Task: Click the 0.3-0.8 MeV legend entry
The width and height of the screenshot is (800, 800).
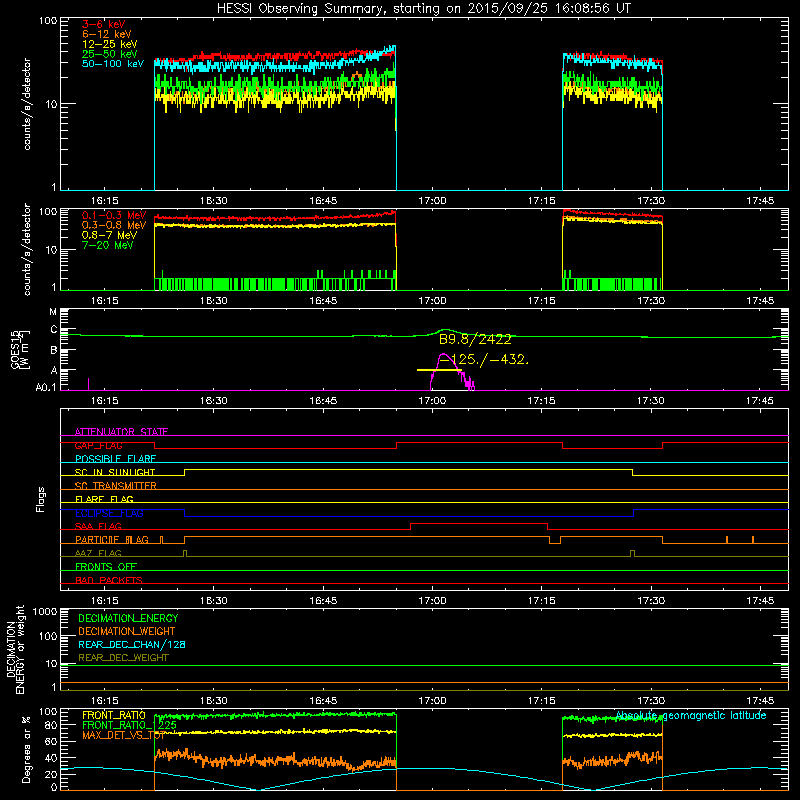Action: pyautogui.click(x=114, y=225)
